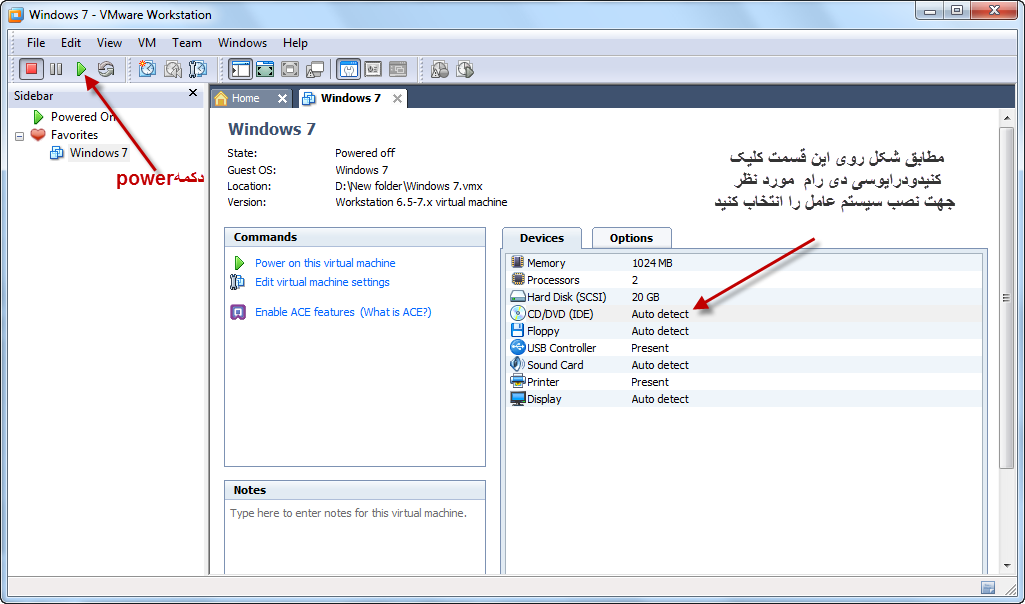Collapse the Favorites tree node
The image size is (1025, 604).
coord(20,136)
